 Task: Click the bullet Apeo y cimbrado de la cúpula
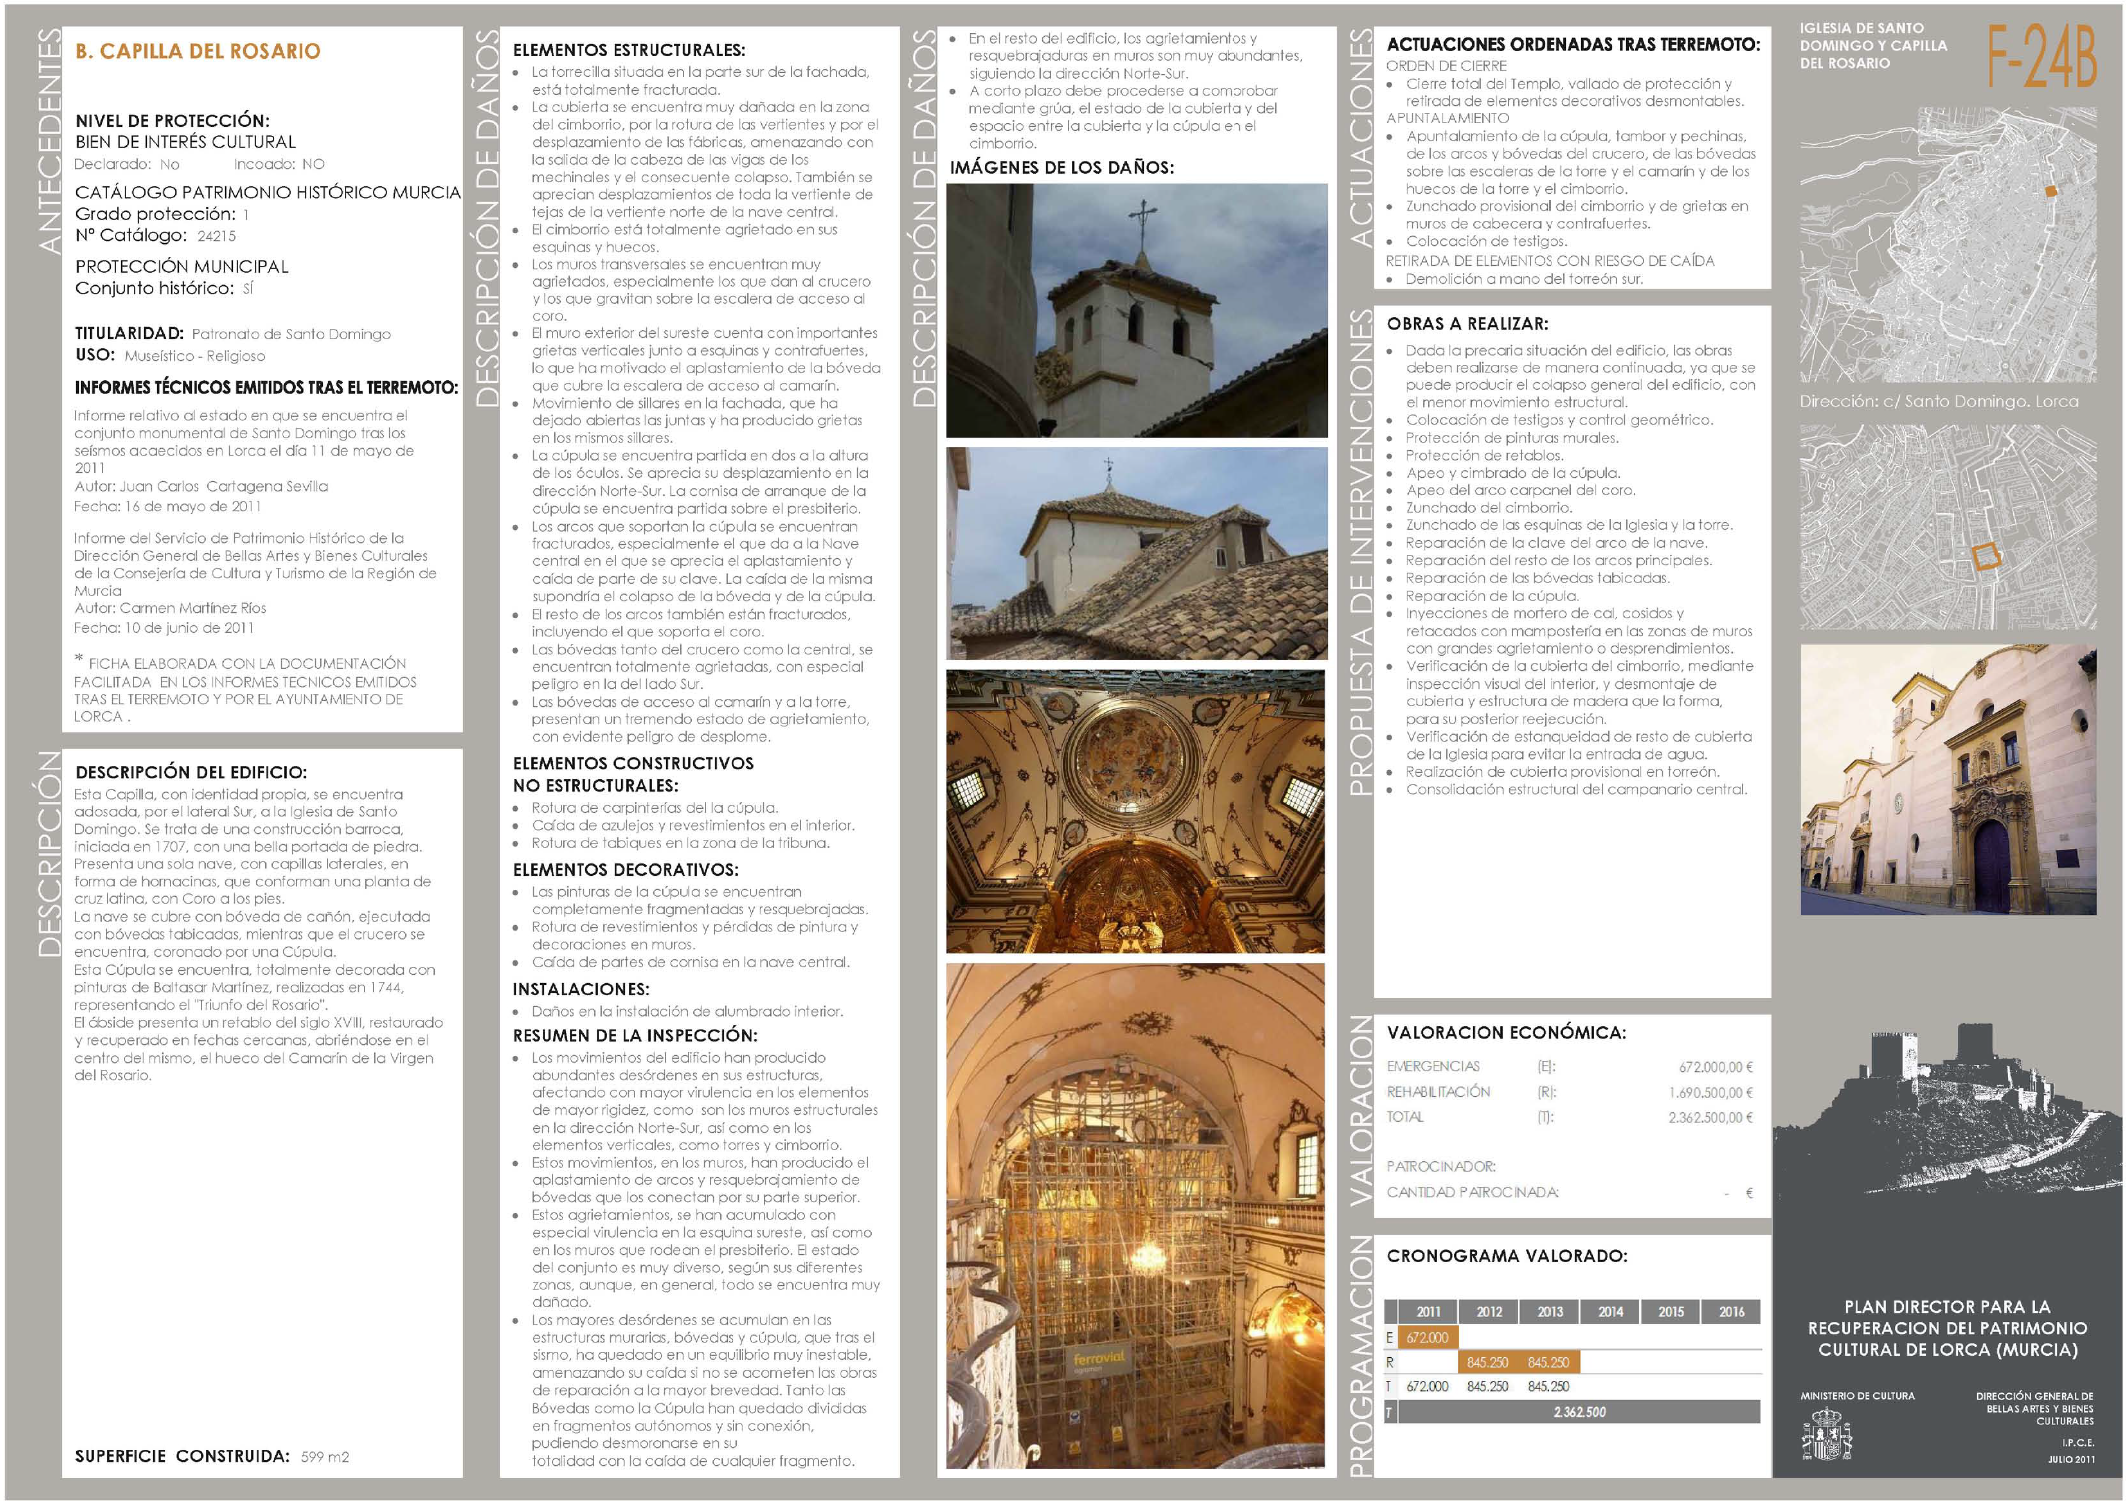(1513, 473)
